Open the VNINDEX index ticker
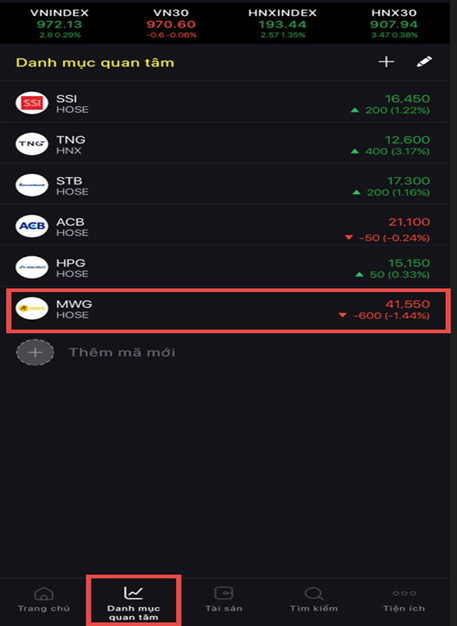Viewport: 457px width, 626px height. tap(59, 23)
